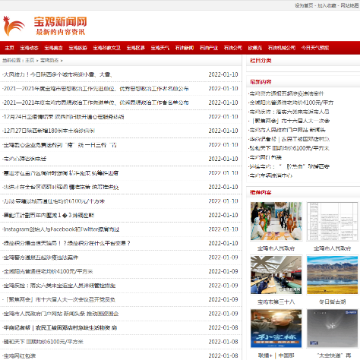Open elderly man portrait thumbnail

point(276,329)
